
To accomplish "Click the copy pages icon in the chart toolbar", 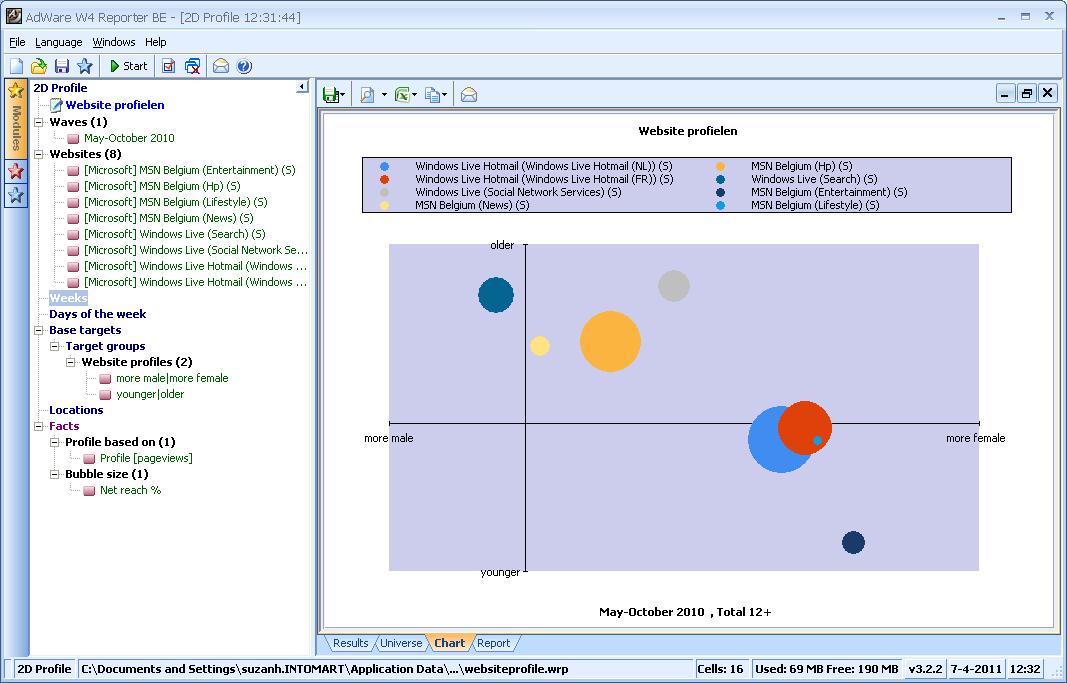I will tap(432, 95).
